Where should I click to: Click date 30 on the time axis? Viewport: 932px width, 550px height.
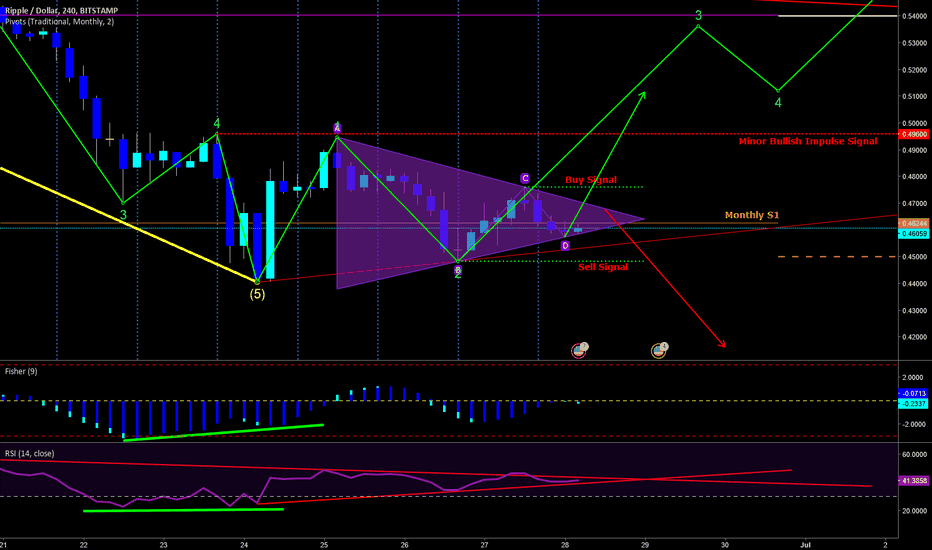725,544
